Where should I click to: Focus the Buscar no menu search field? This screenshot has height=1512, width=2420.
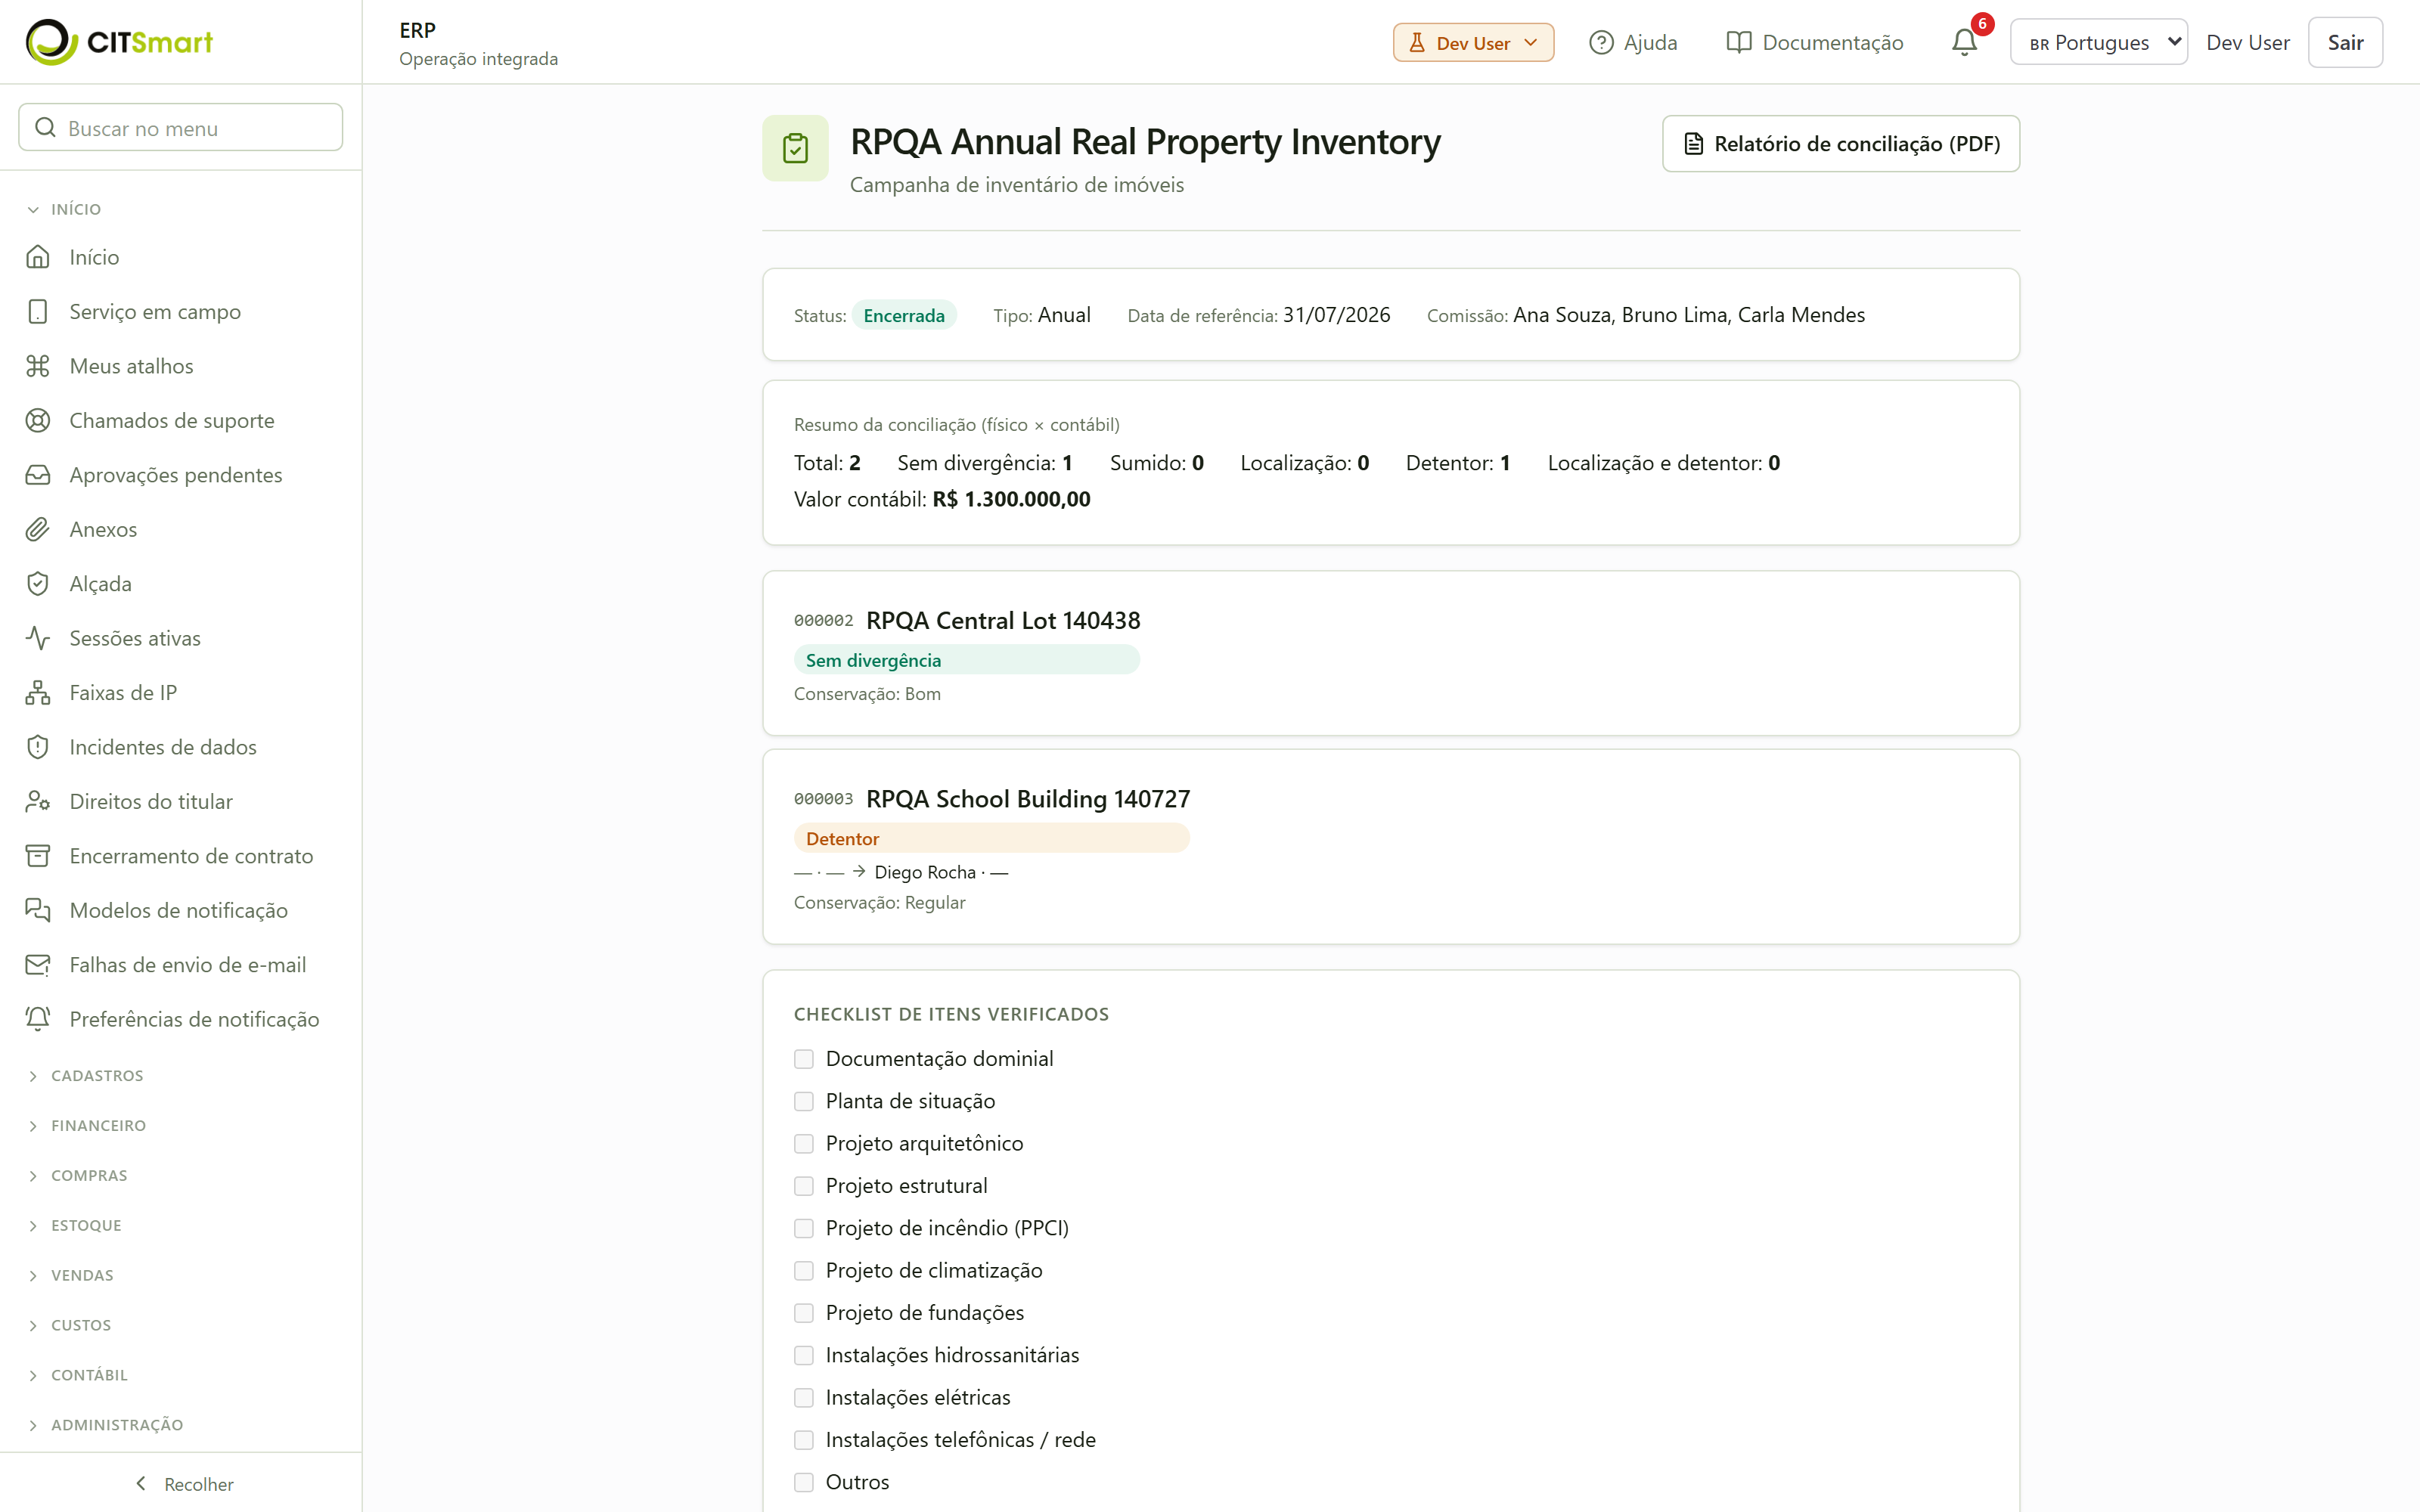(181, 128)
